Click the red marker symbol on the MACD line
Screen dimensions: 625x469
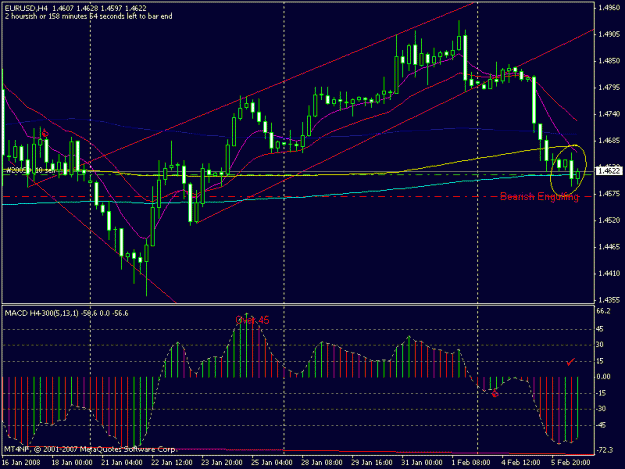(x=495, y=394)
